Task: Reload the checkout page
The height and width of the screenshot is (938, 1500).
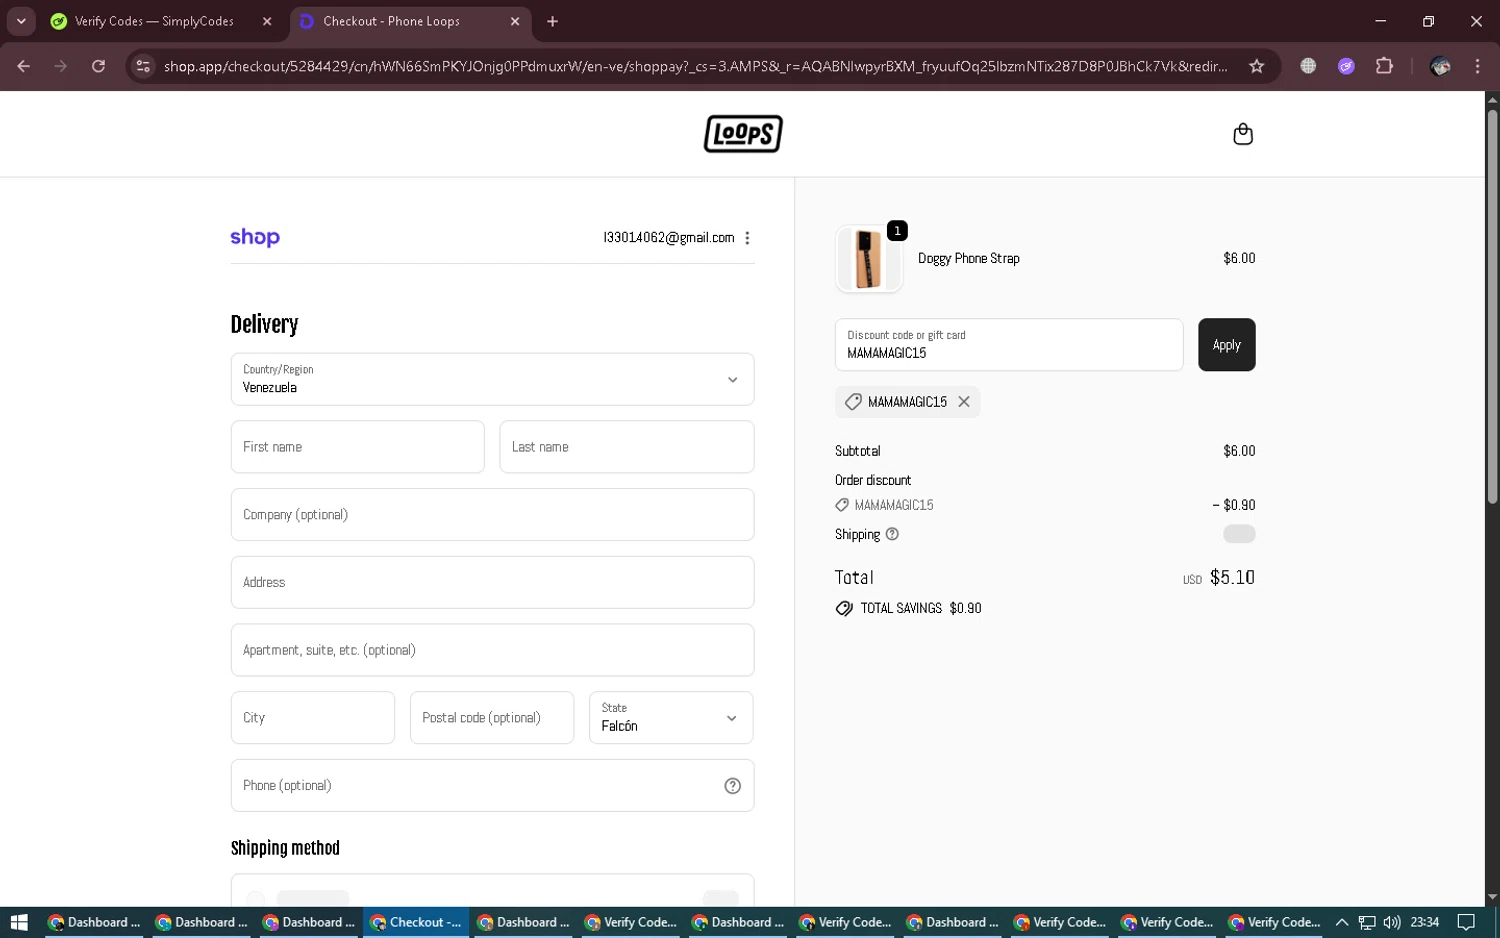Action: (x=98, y=66)
